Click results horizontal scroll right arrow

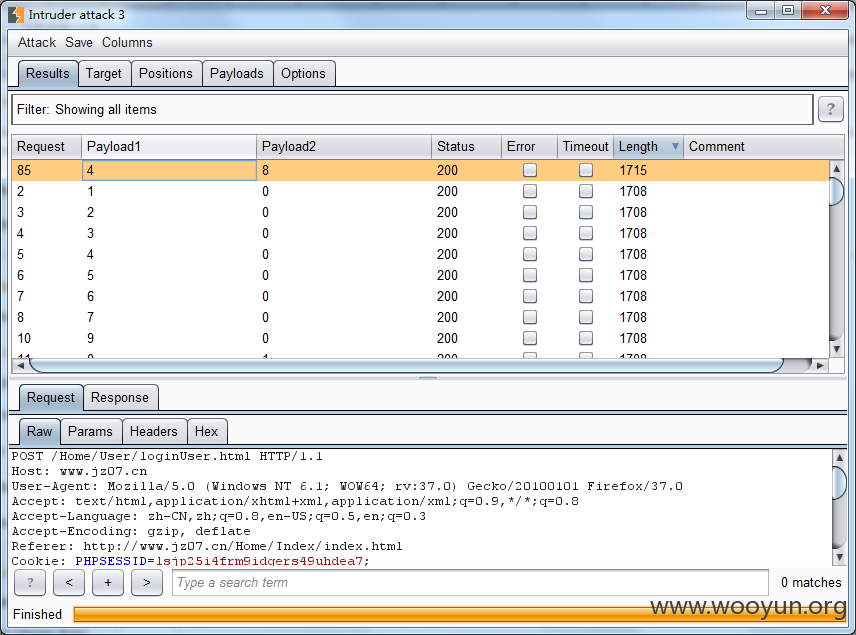[821, 365]
